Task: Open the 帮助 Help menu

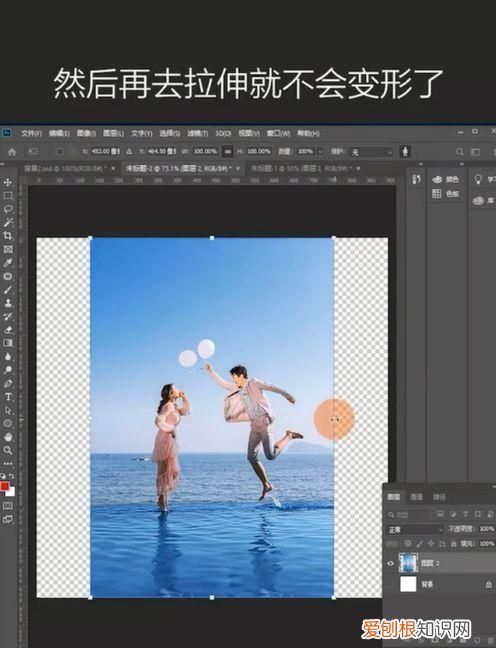Action: point(308,133)
